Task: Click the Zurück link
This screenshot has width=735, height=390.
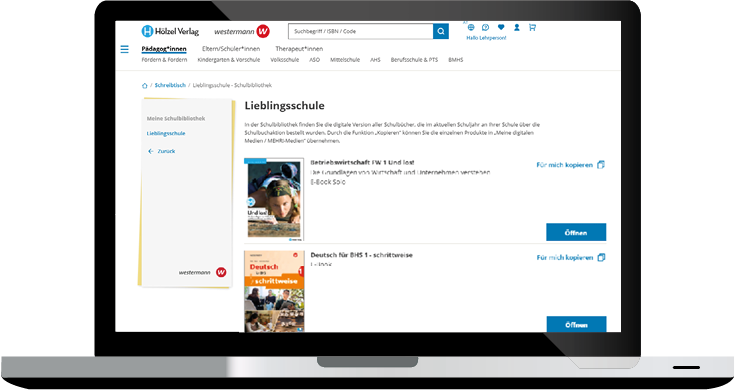Action: coord(166,151)
